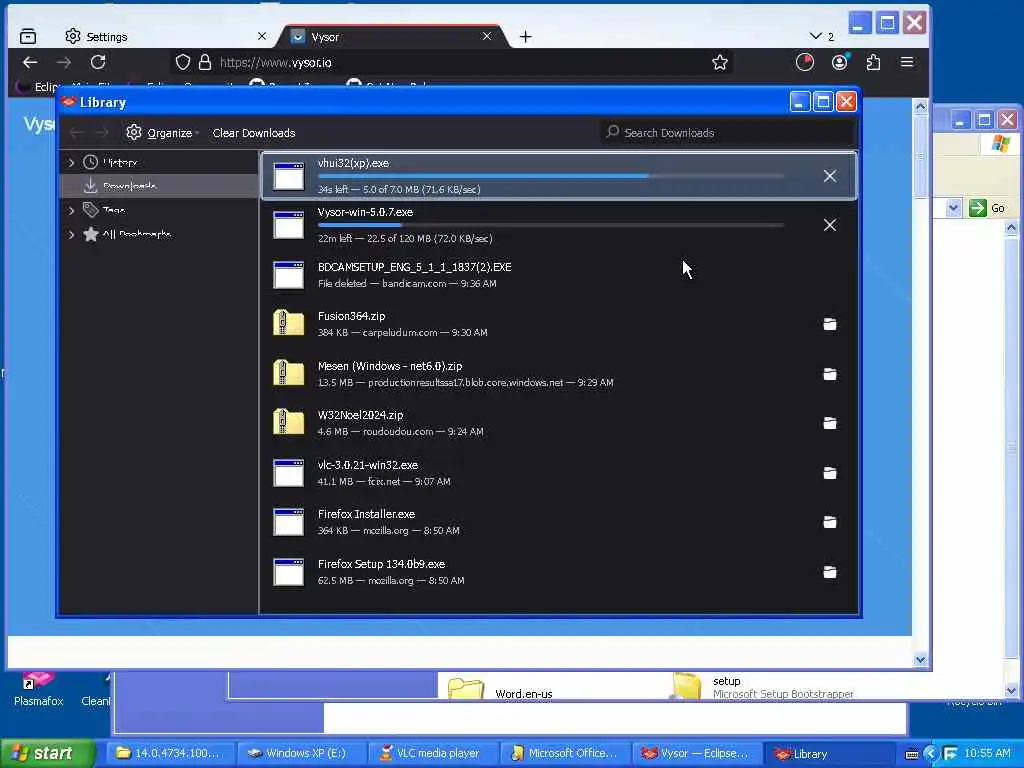Switch to VLC media player taskbar button

433,753
